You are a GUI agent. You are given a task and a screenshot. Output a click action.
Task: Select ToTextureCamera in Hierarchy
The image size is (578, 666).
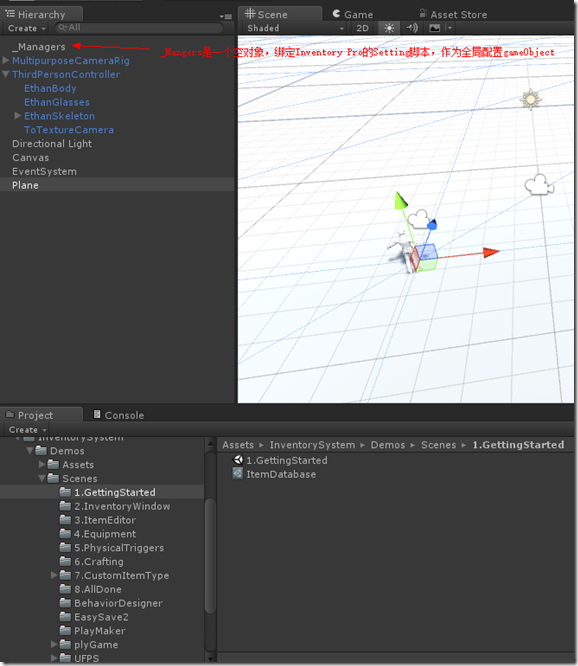point(69,130)
